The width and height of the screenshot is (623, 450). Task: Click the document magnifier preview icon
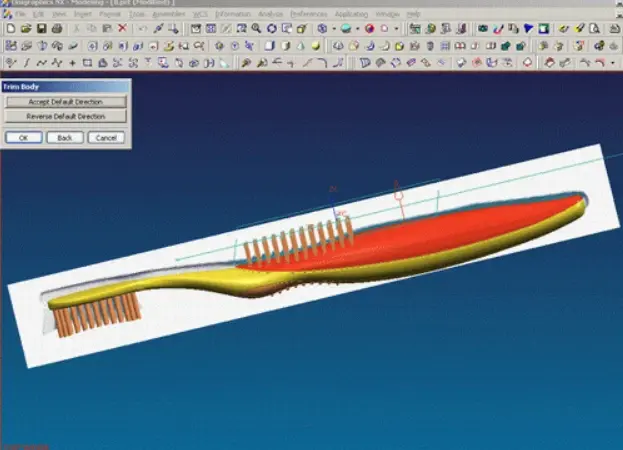pyautogui.click(x=594, y=28)
